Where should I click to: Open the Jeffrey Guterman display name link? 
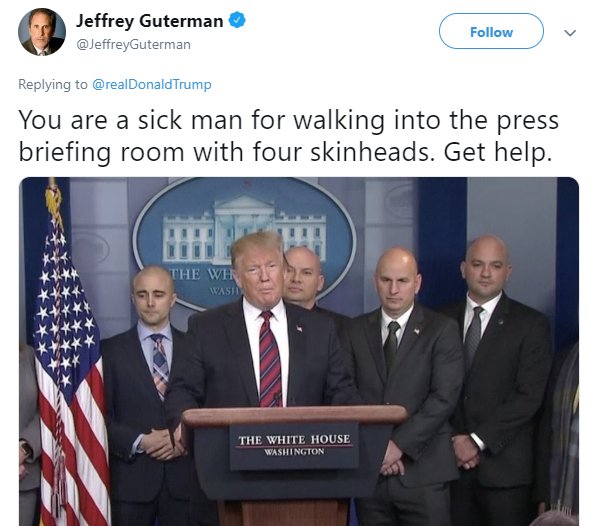coord(150,21)
